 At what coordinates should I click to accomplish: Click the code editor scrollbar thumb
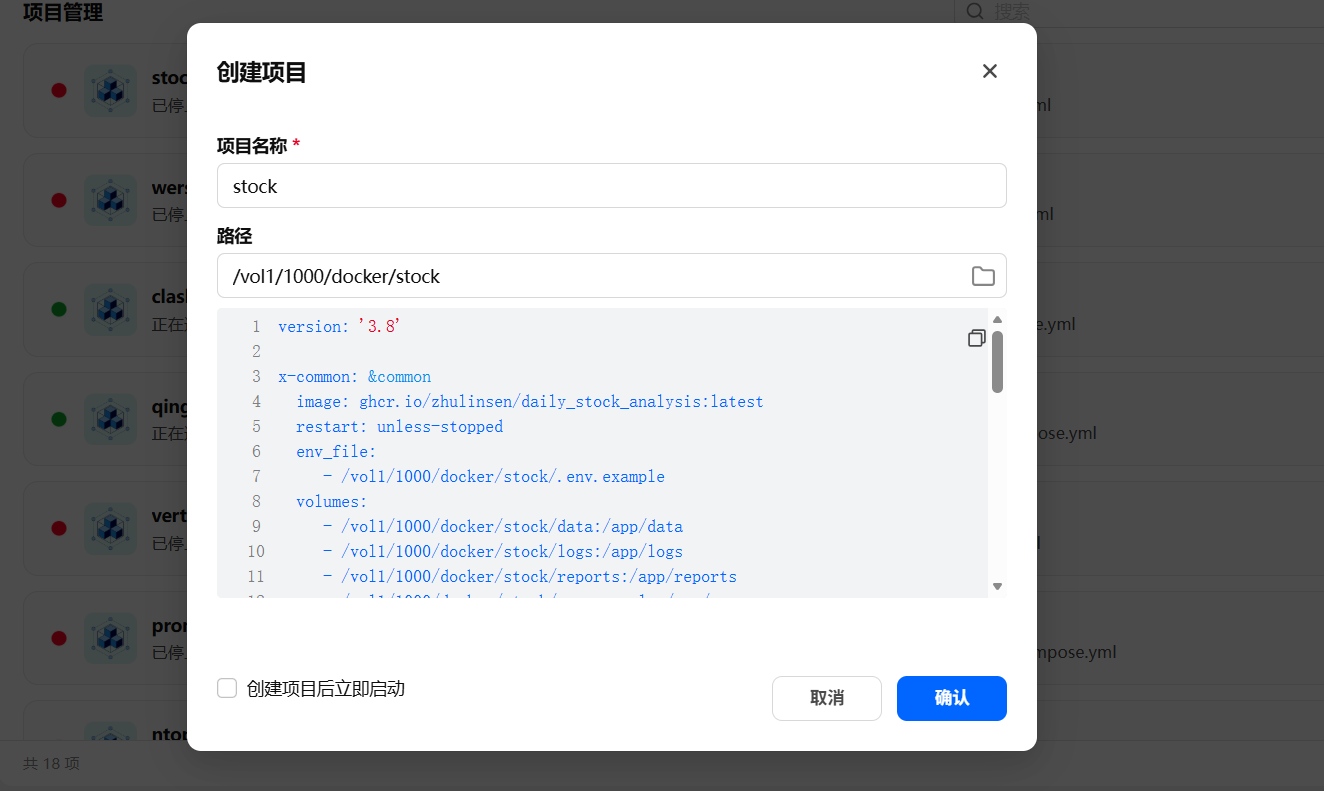[997, 361]
